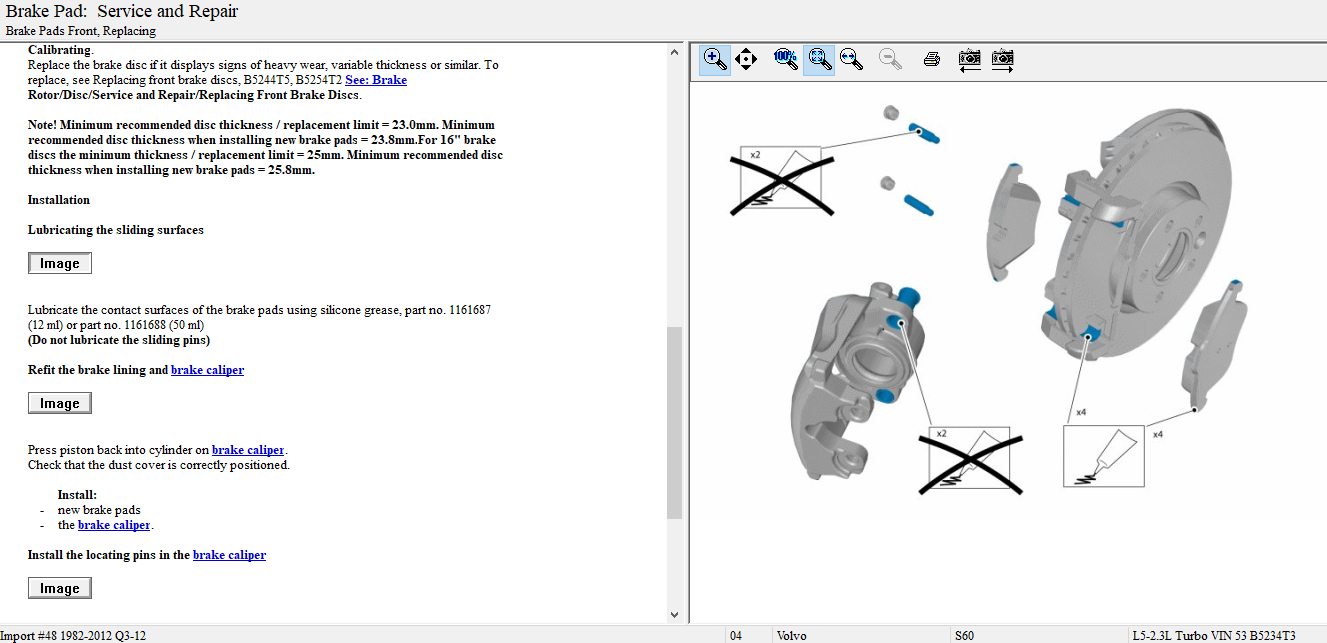Click 'Lubricating the sliding surfaces' heading
Screen dimensions: 1327x643
[x=116, y=230]
